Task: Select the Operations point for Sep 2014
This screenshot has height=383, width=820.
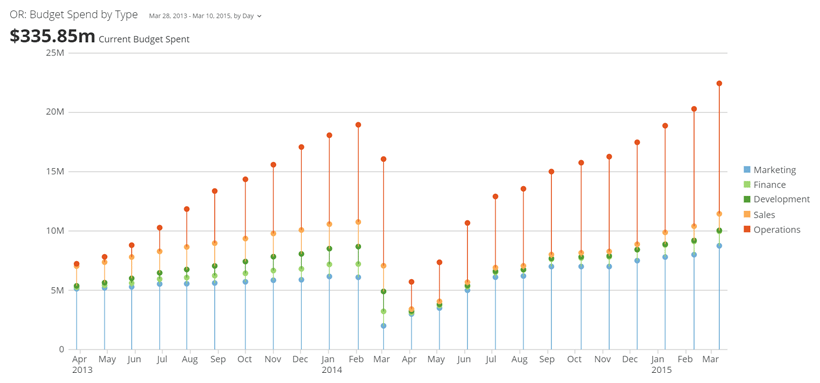Action: click(x=551, y=171)
